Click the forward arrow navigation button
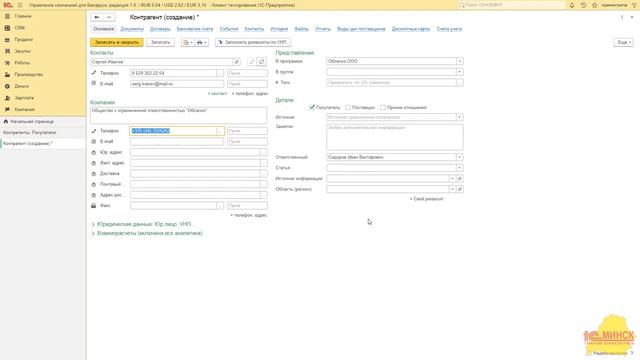Viewport: 640px width, 360px height. point(109,17)
